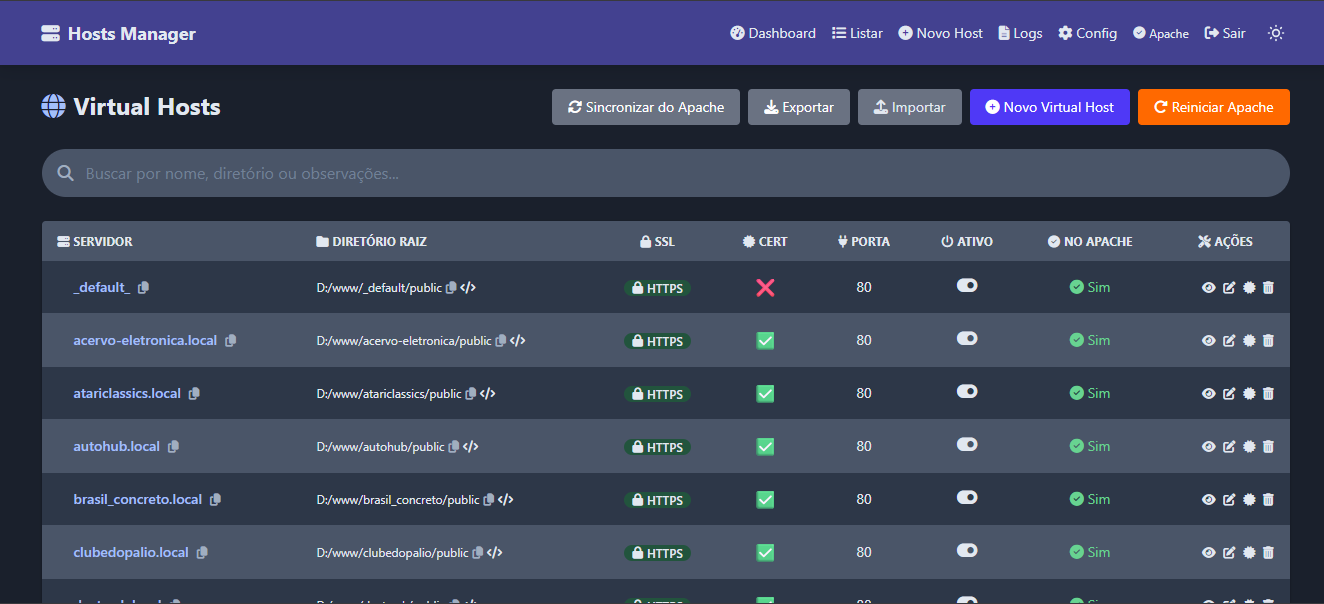The width and height of the screenshot is (1324, 604).
Task: Toggle active switch for acervo-eletronica.local
Action: (x=967, y=339)
